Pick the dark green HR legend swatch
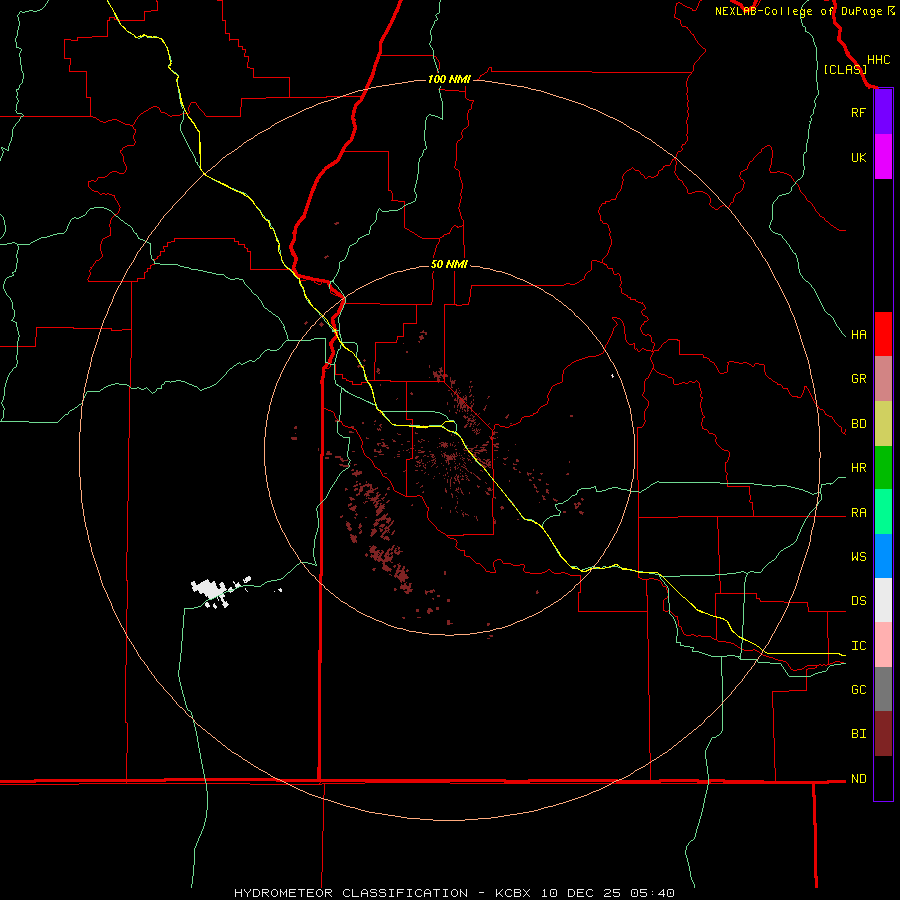 point(883,468)
